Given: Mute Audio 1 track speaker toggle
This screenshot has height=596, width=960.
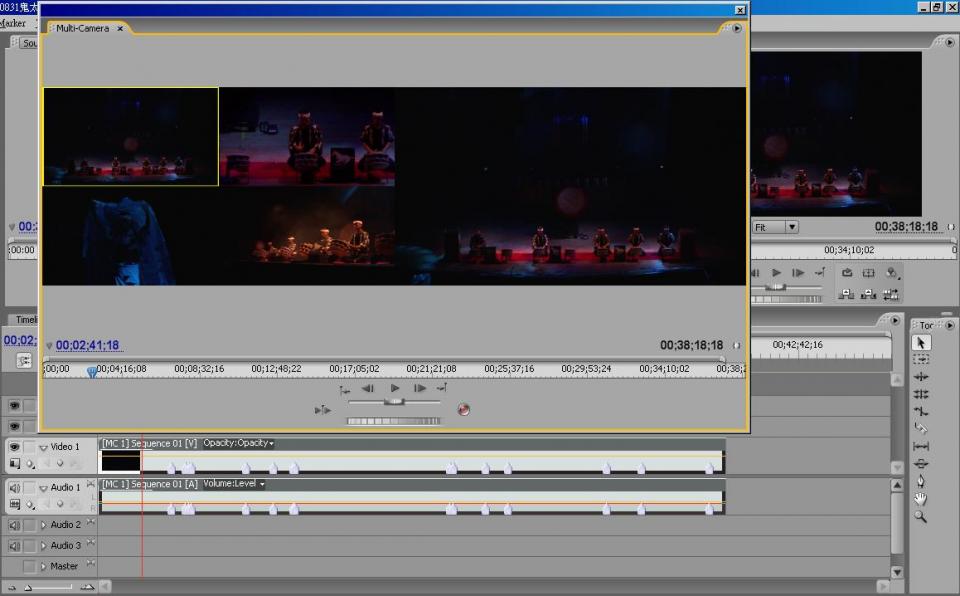Looking at the screenshot, I should tap(15, 488).
